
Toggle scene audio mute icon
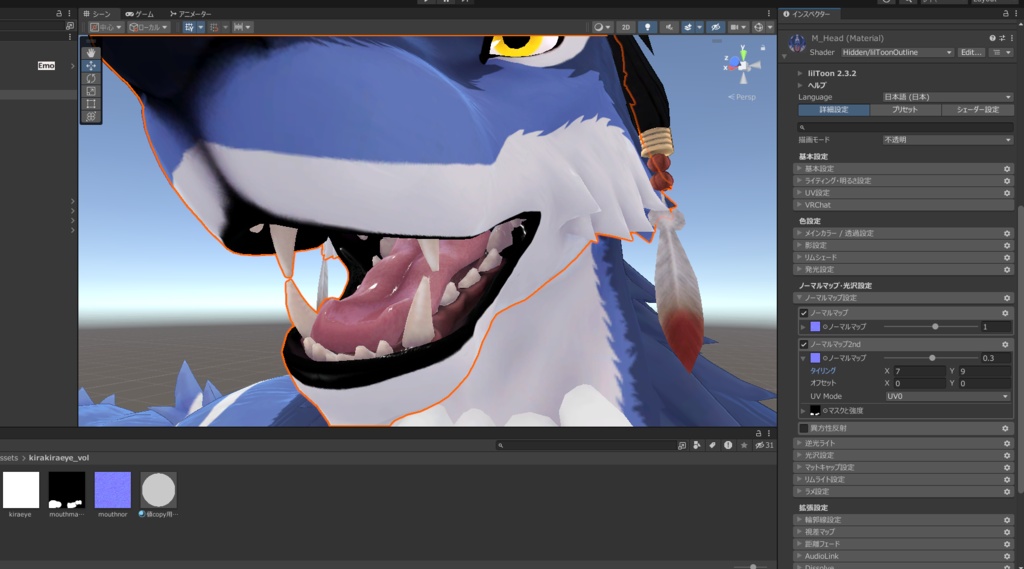click(669, 27)
